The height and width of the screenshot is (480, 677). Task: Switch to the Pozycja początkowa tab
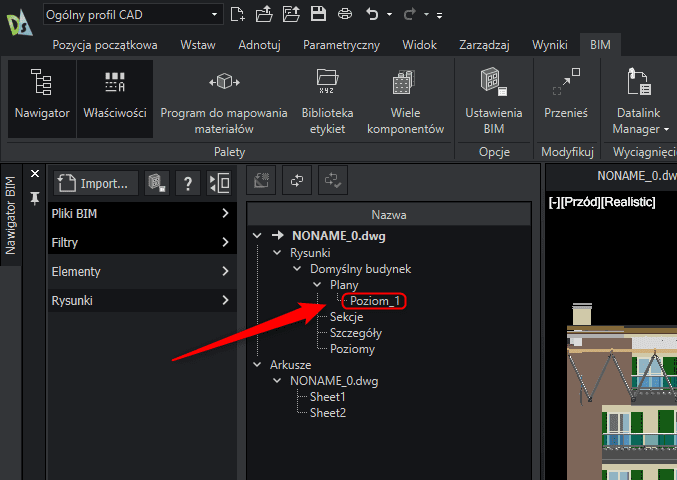(105, 45)
